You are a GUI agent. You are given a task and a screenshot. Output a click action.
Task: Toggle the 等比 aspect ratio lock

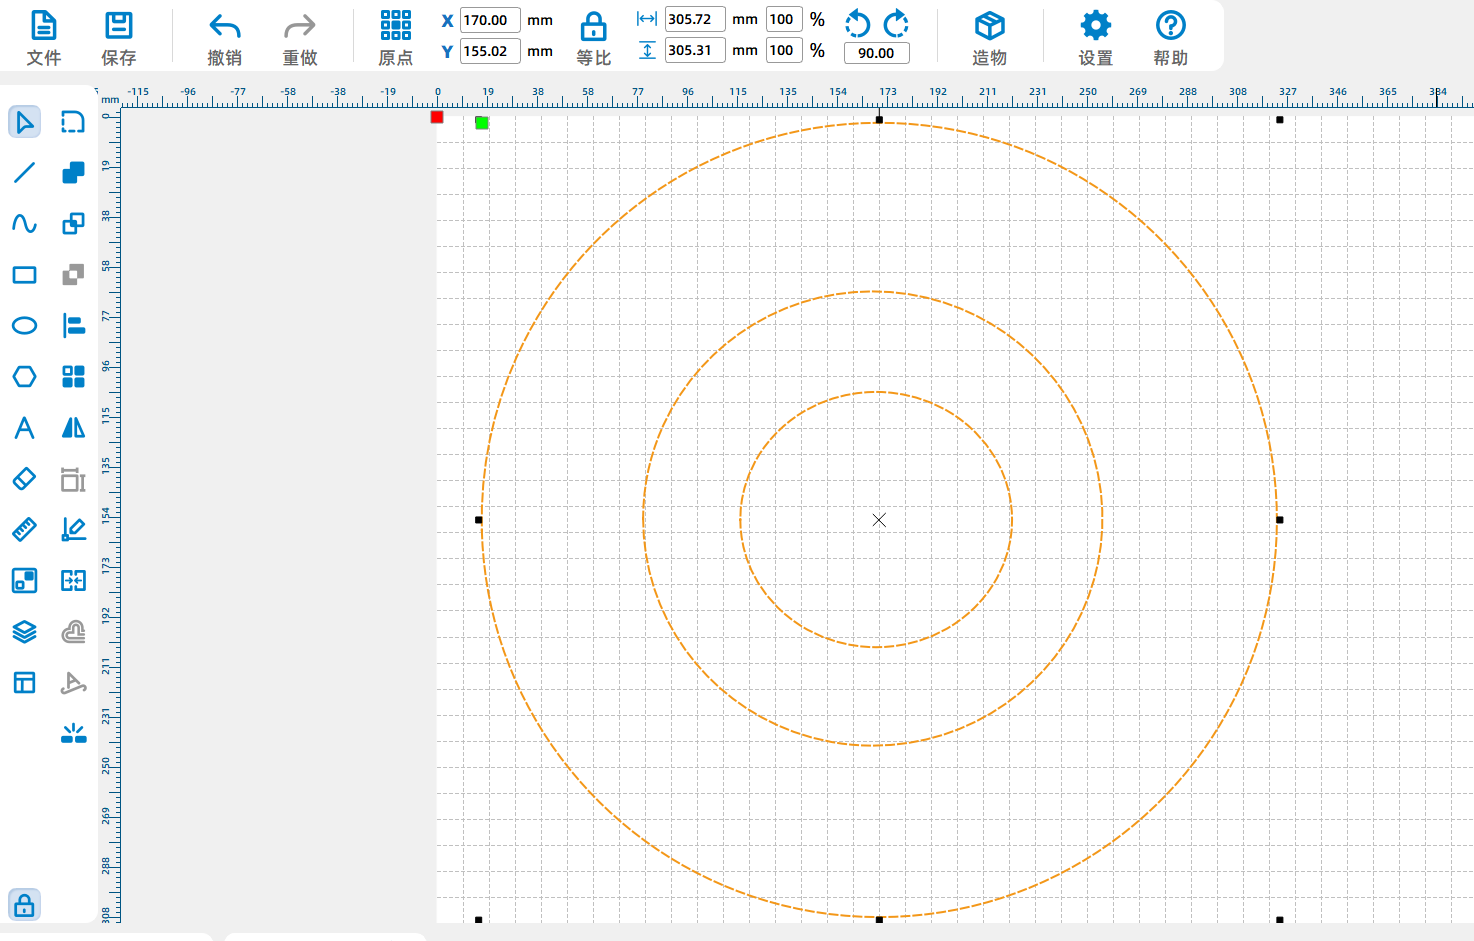click(593, 38)
